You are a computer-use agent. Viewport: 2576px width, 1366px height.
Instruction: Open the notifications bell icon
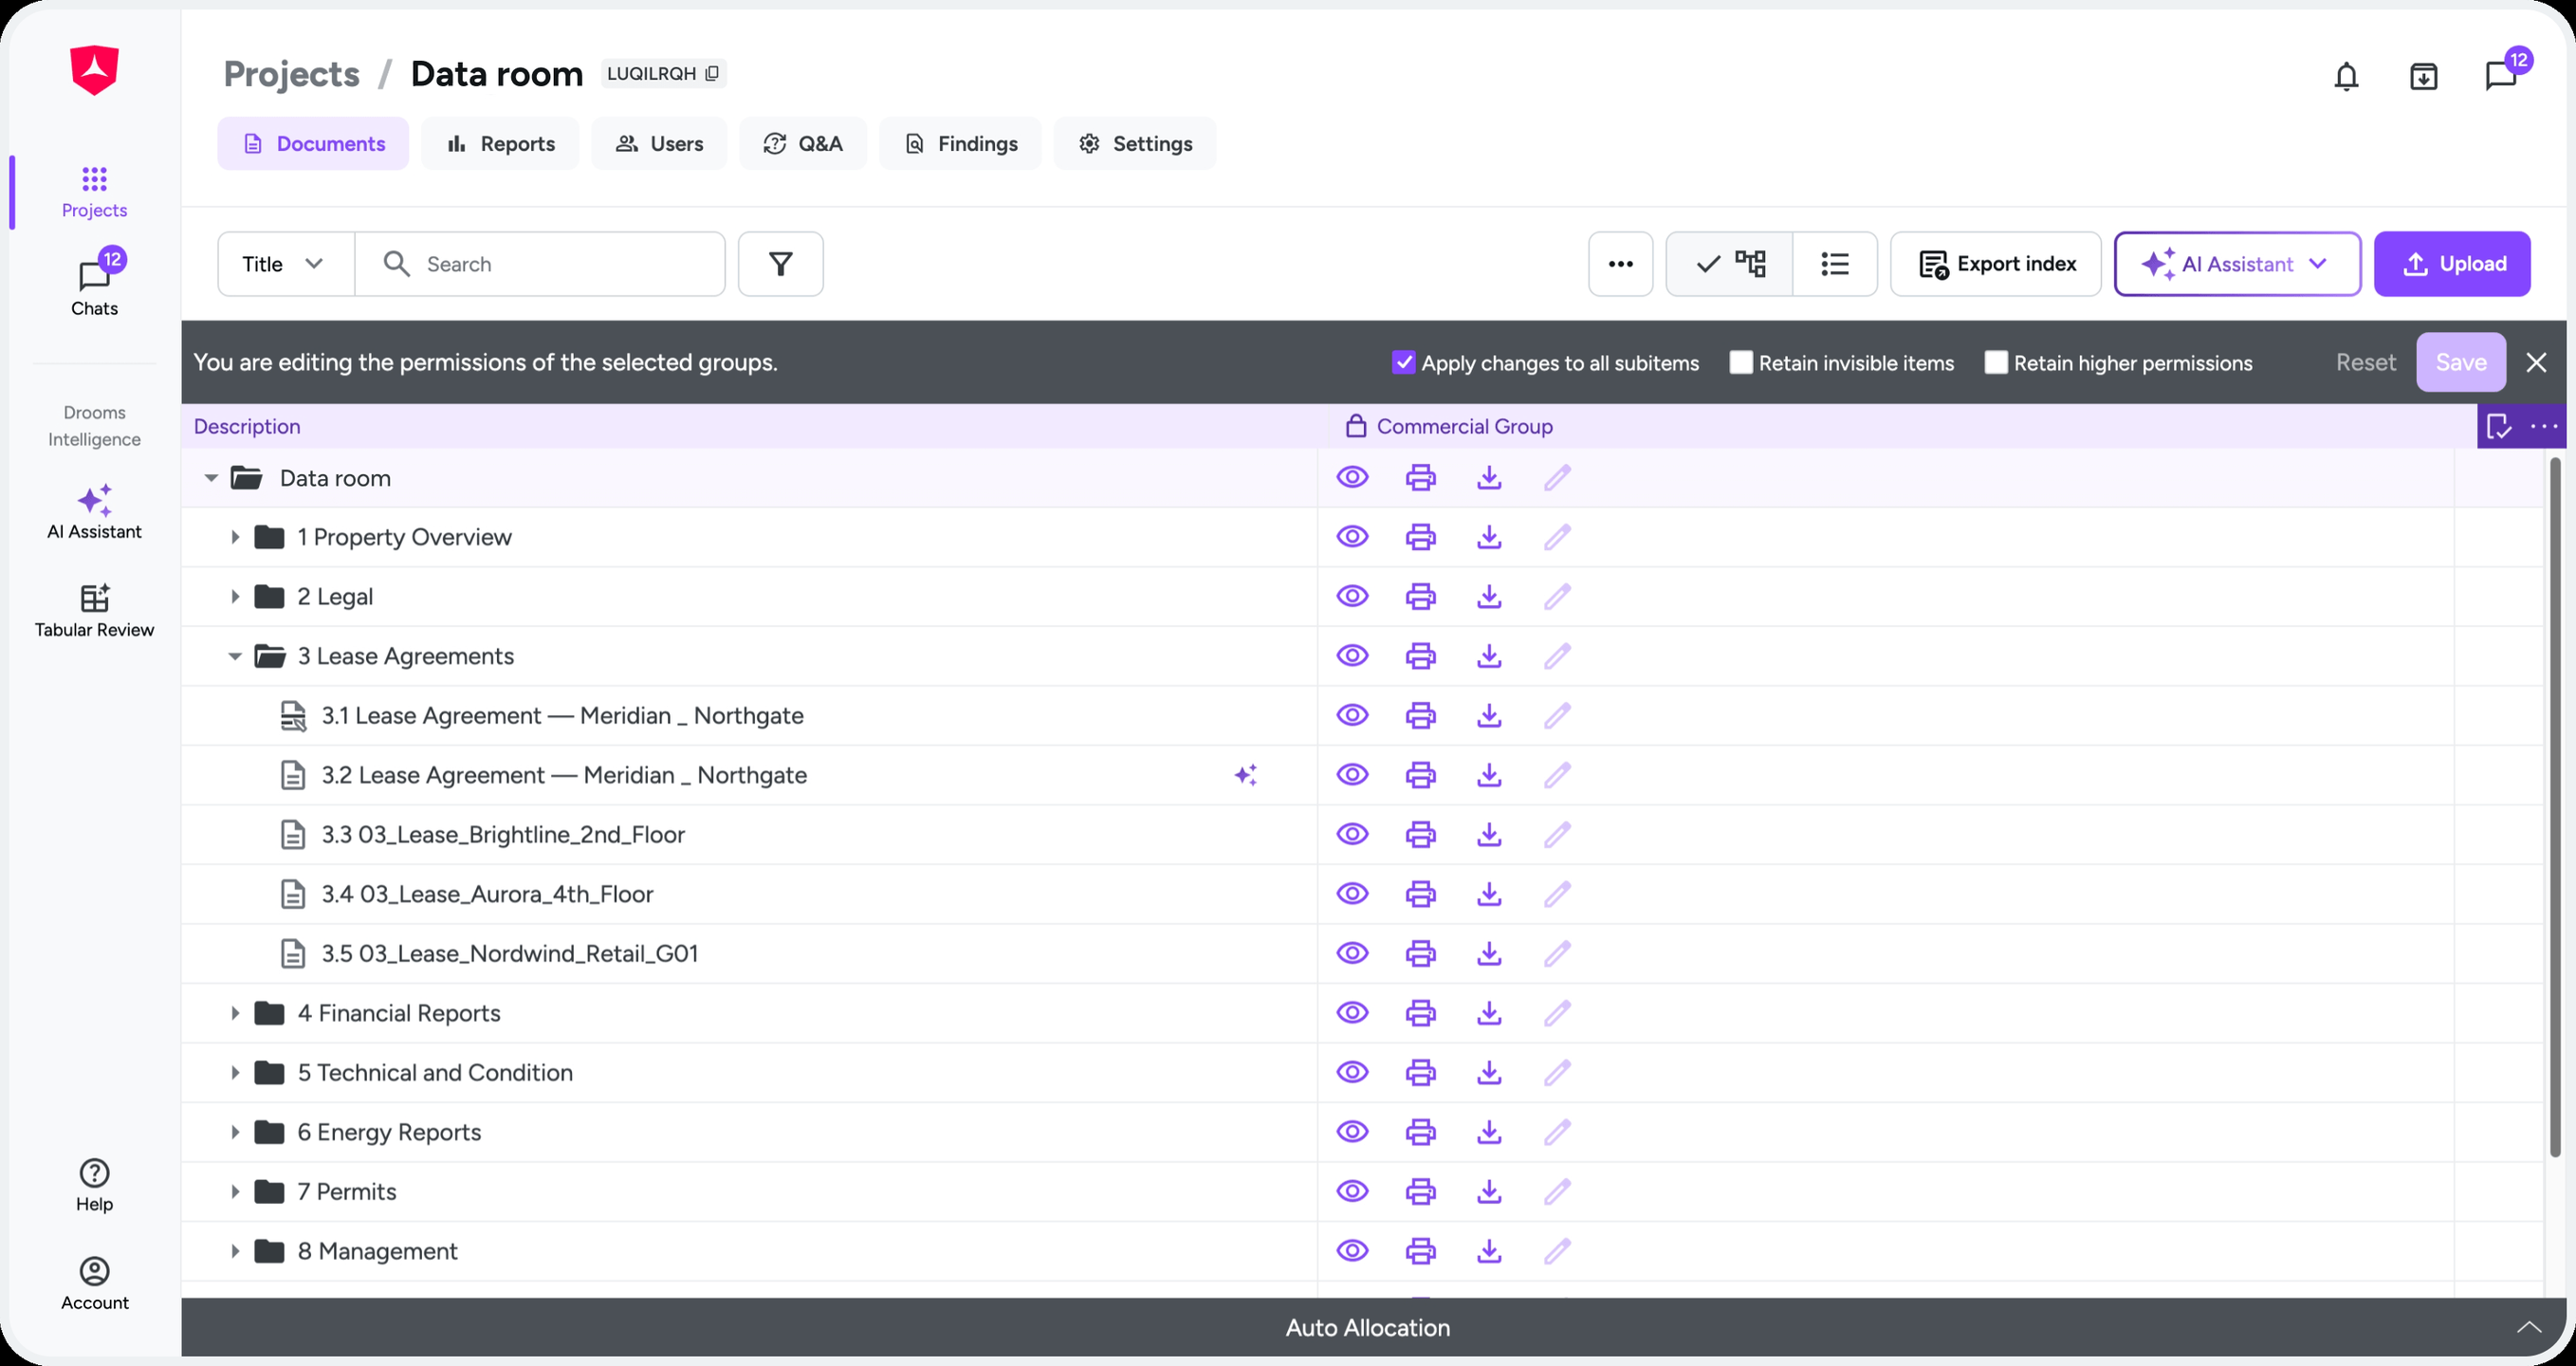point(2346,76)
